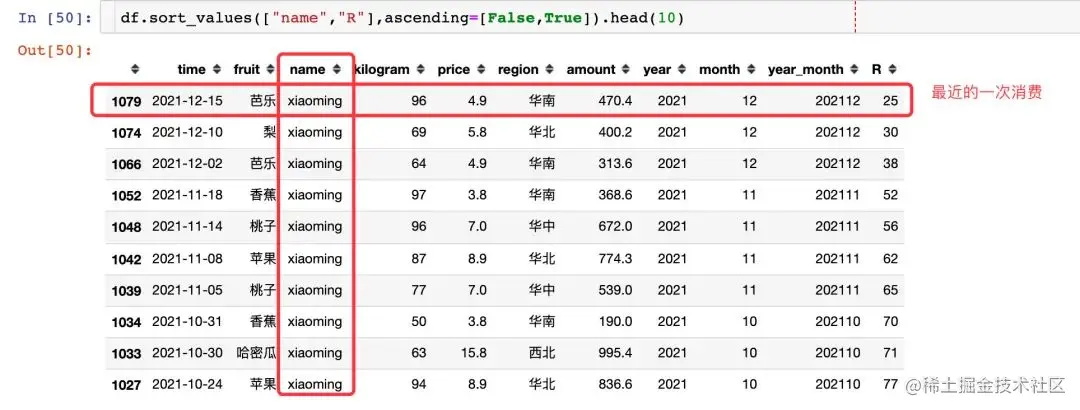Click amount cell 995.4

coord(616,353)
